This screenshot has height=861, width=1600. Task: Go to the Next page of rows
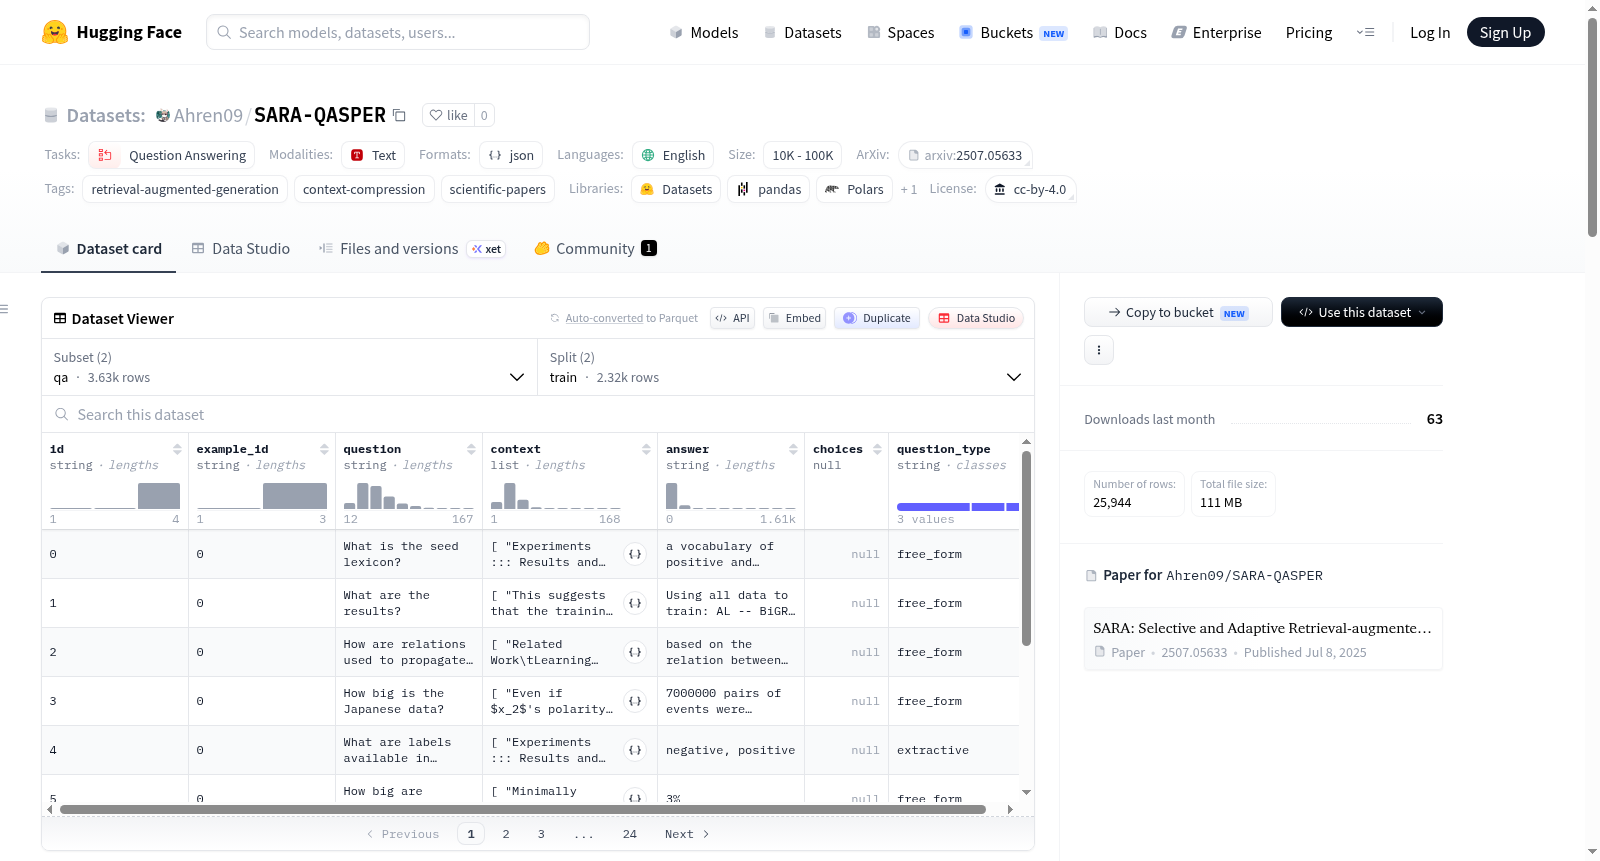click(x=687, y=834)
